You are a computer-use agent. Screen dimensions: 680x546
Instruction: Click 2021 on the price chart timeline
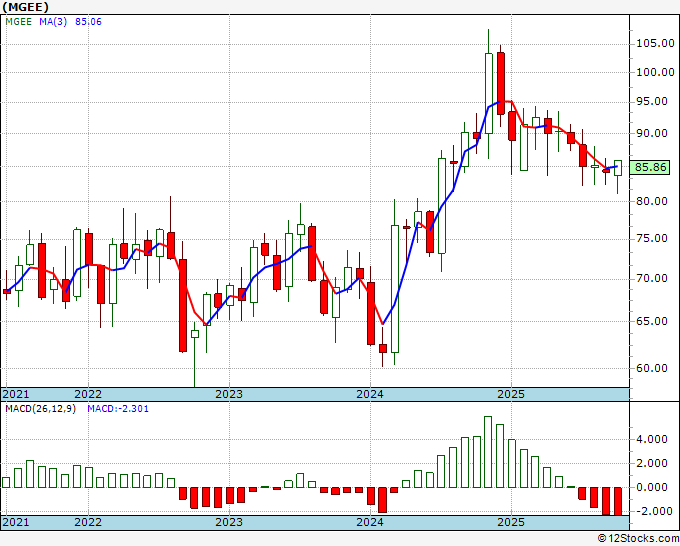point(17,394)
